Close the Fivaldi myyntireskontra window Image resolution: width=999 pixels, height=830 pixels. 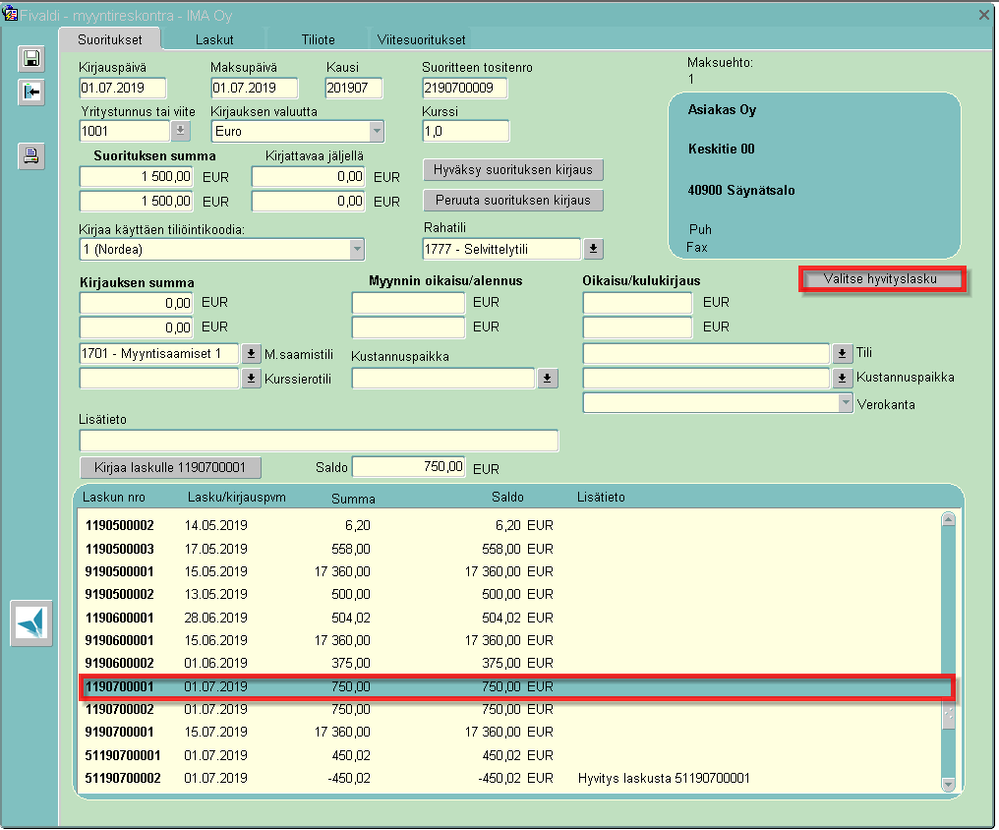984,15
